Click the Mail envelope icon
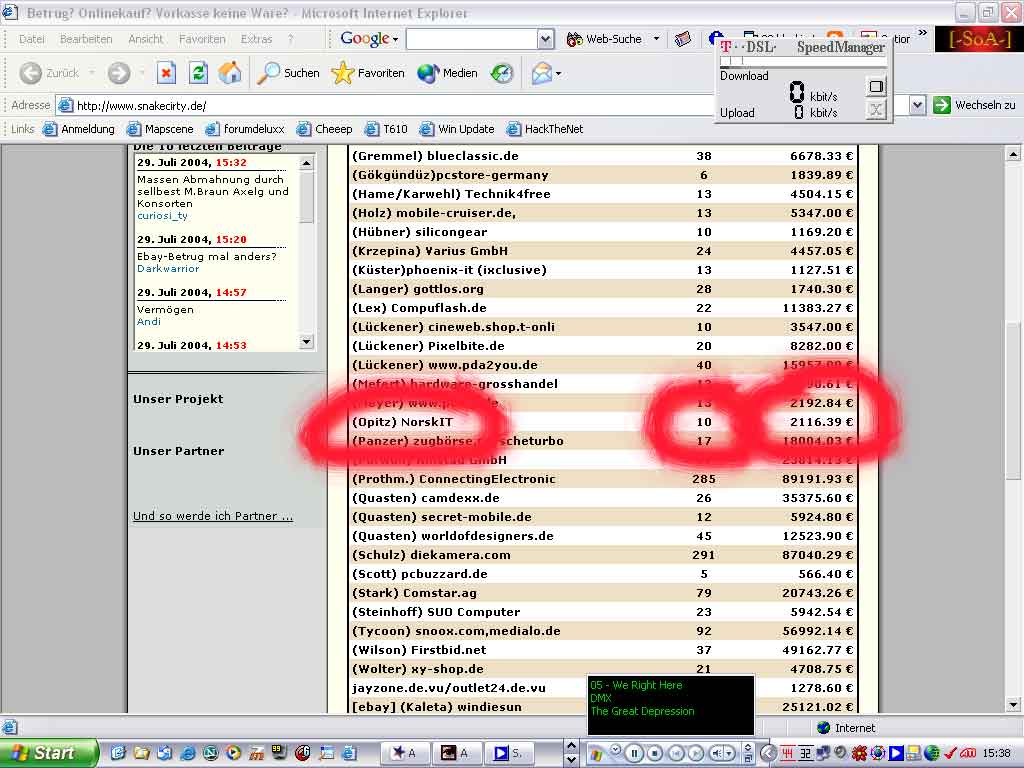The height and width of the screenshot is (768, 1024). pos(541,73)
